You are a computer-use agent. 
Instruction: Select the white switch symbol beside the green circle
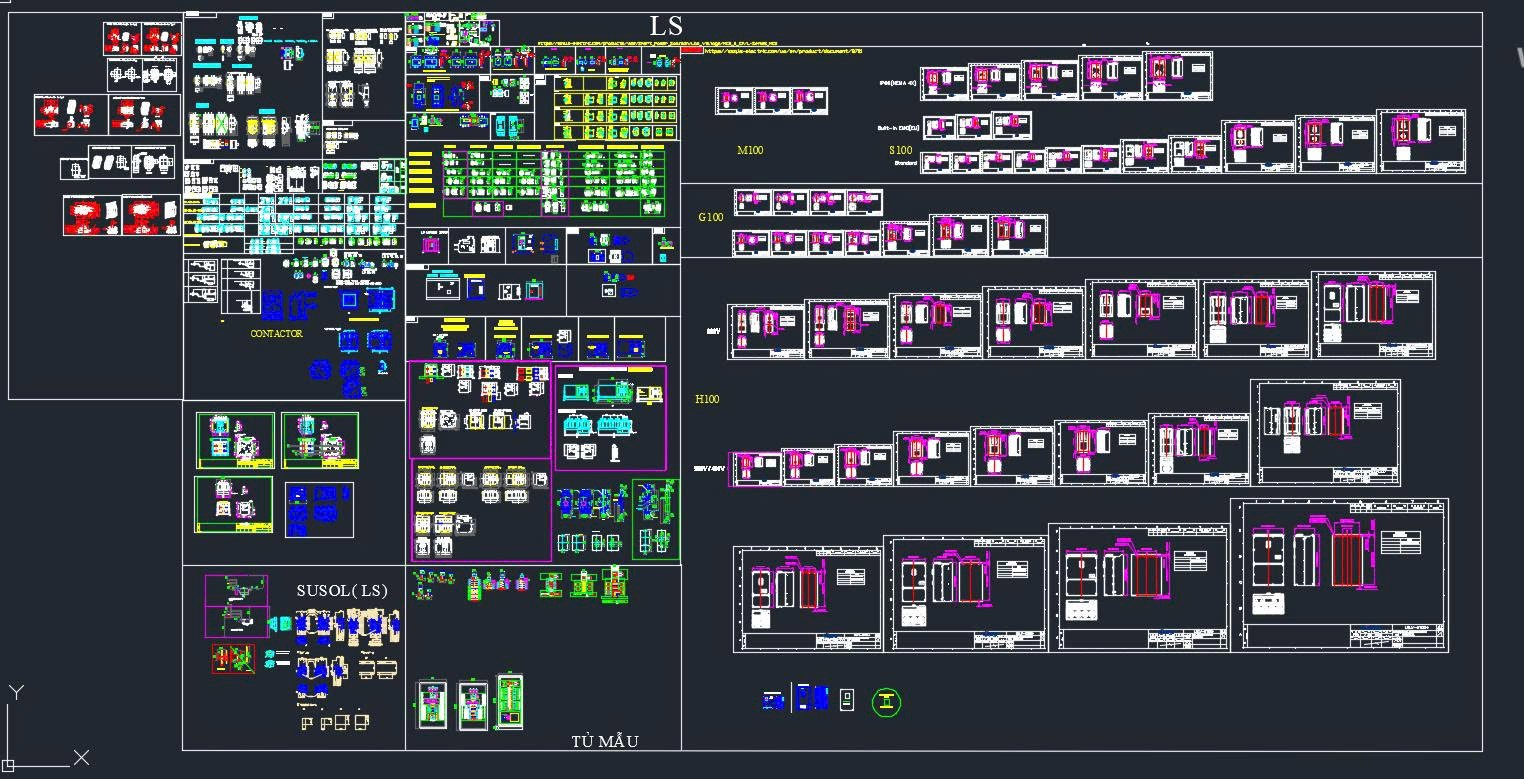coord(847,699)
